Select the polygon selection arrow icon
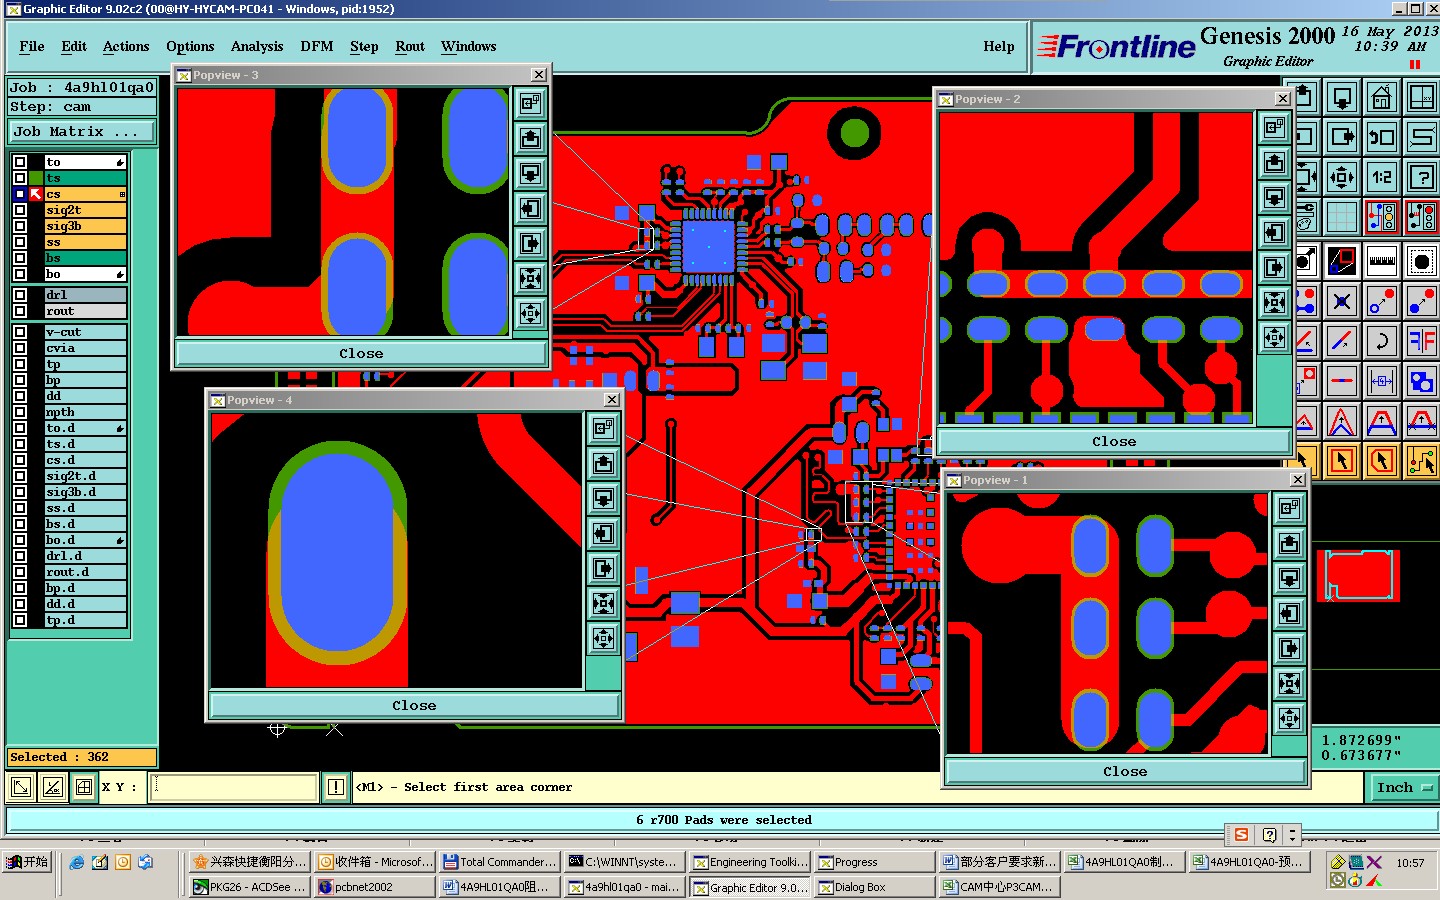The width and height of the screenshot is (1440, 900). (1381, 461)
